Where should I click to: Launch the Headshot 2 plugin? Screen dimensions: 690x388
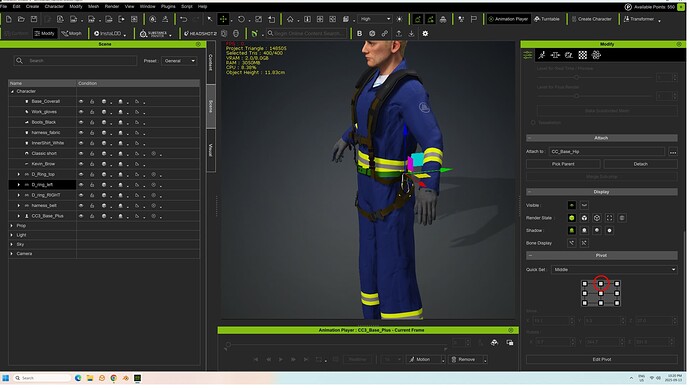point(200,33)
